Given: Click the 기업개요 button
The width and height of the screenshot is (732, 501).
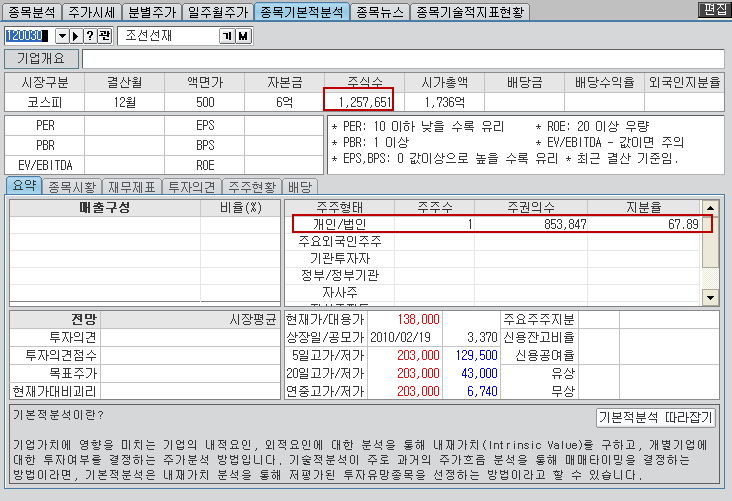Looking at the screenshot, I should coord(41,59).
